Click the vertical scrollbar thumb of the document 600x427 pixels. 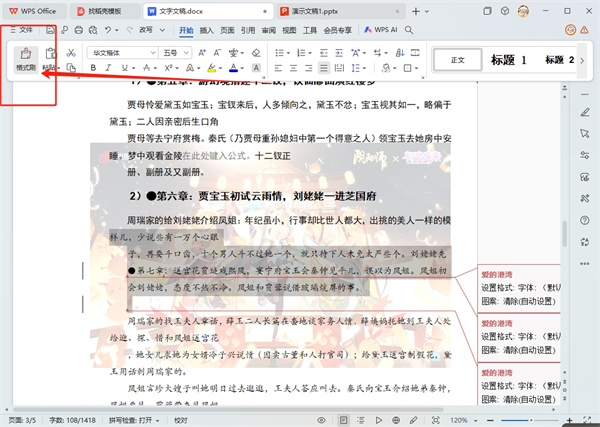565,234
